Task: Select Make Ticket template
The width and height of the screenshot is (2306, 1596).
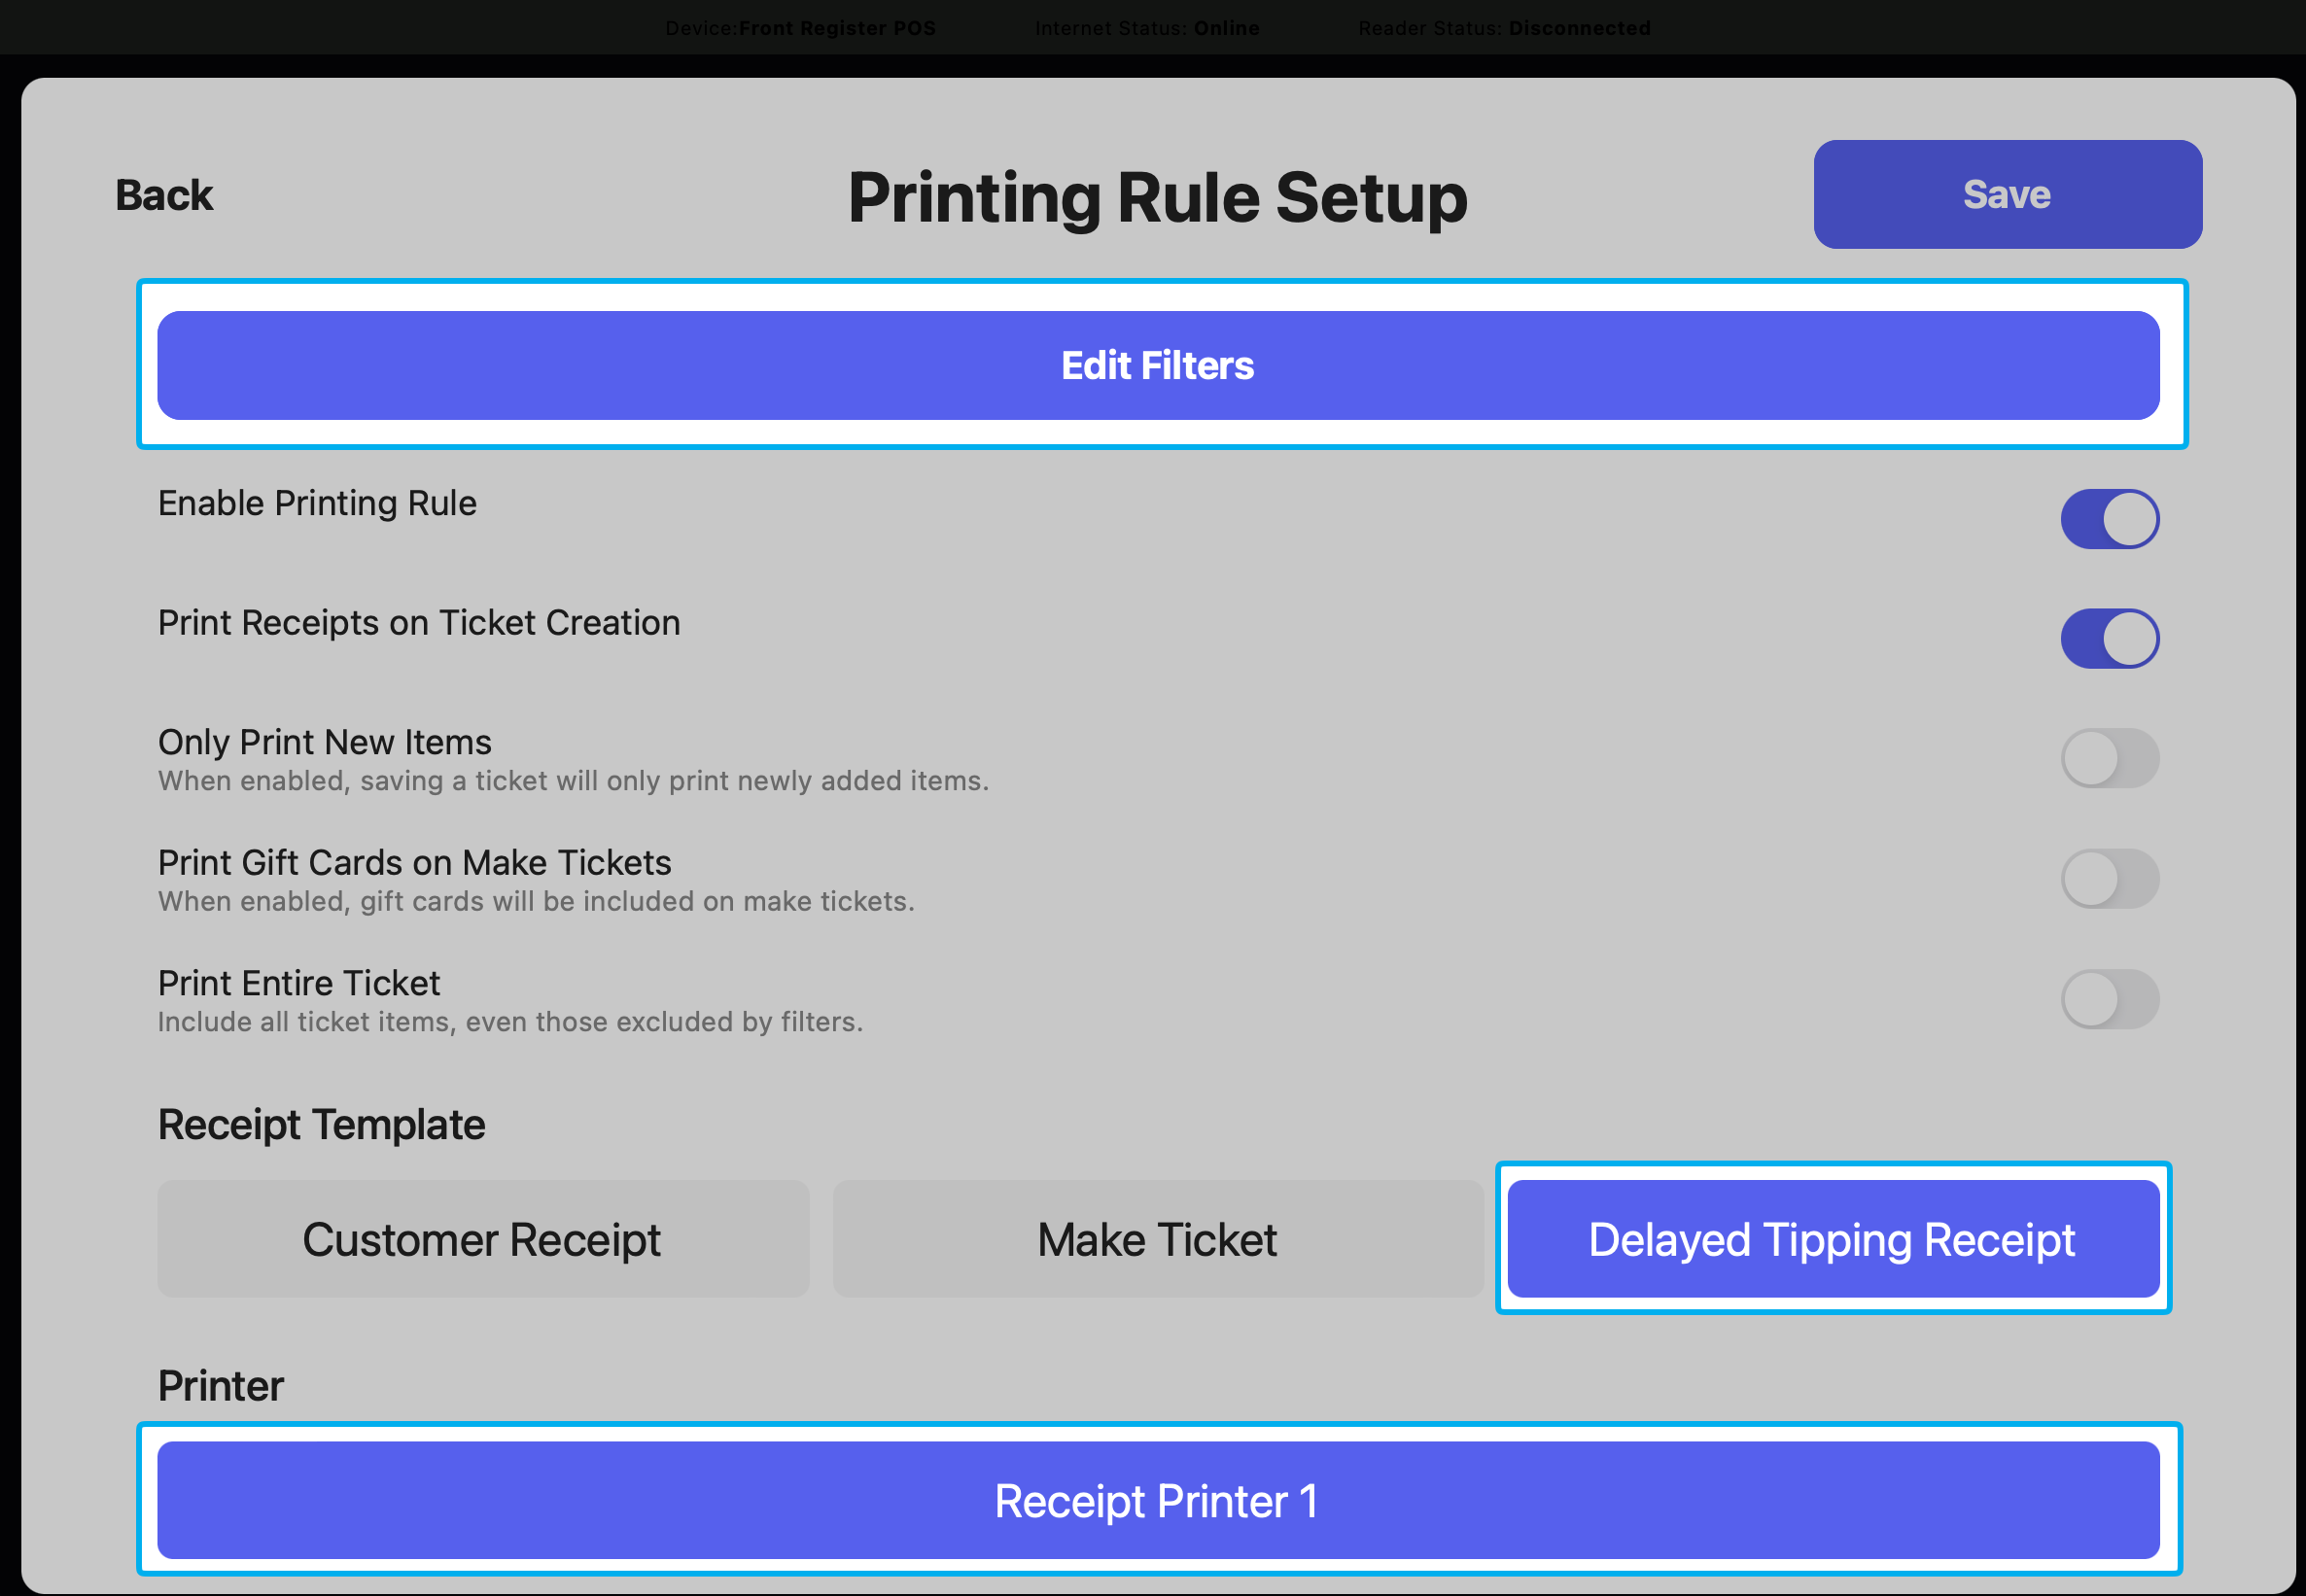Action: click(1157, 1240)
